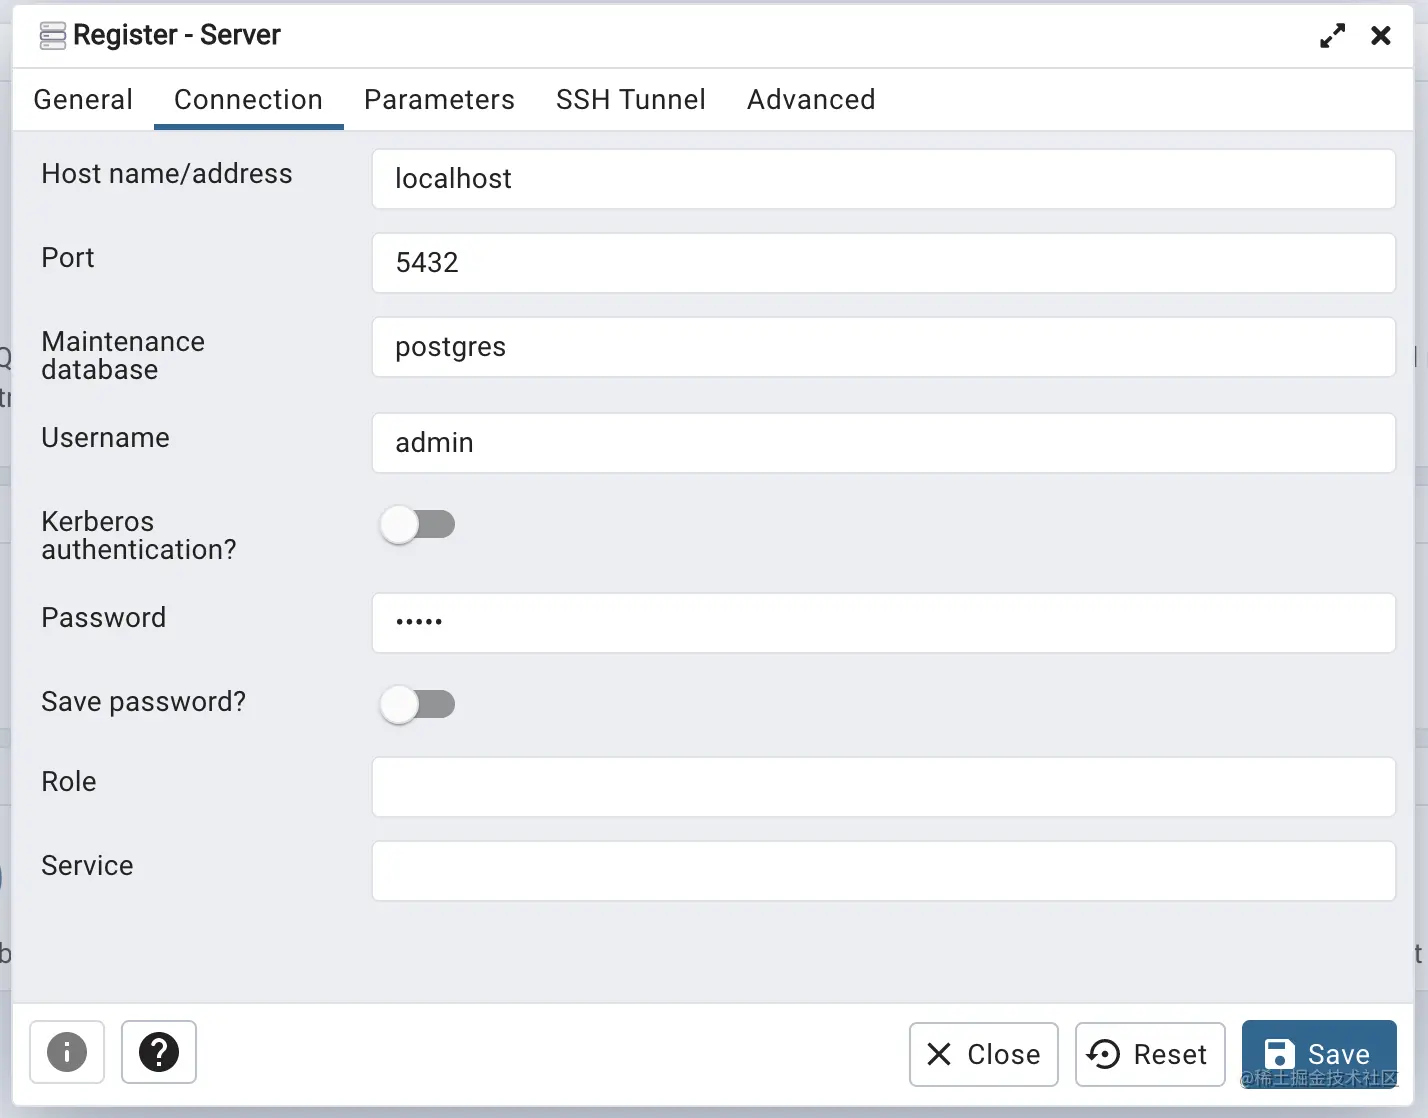Edit the Maintenance database field

point(883,347)
